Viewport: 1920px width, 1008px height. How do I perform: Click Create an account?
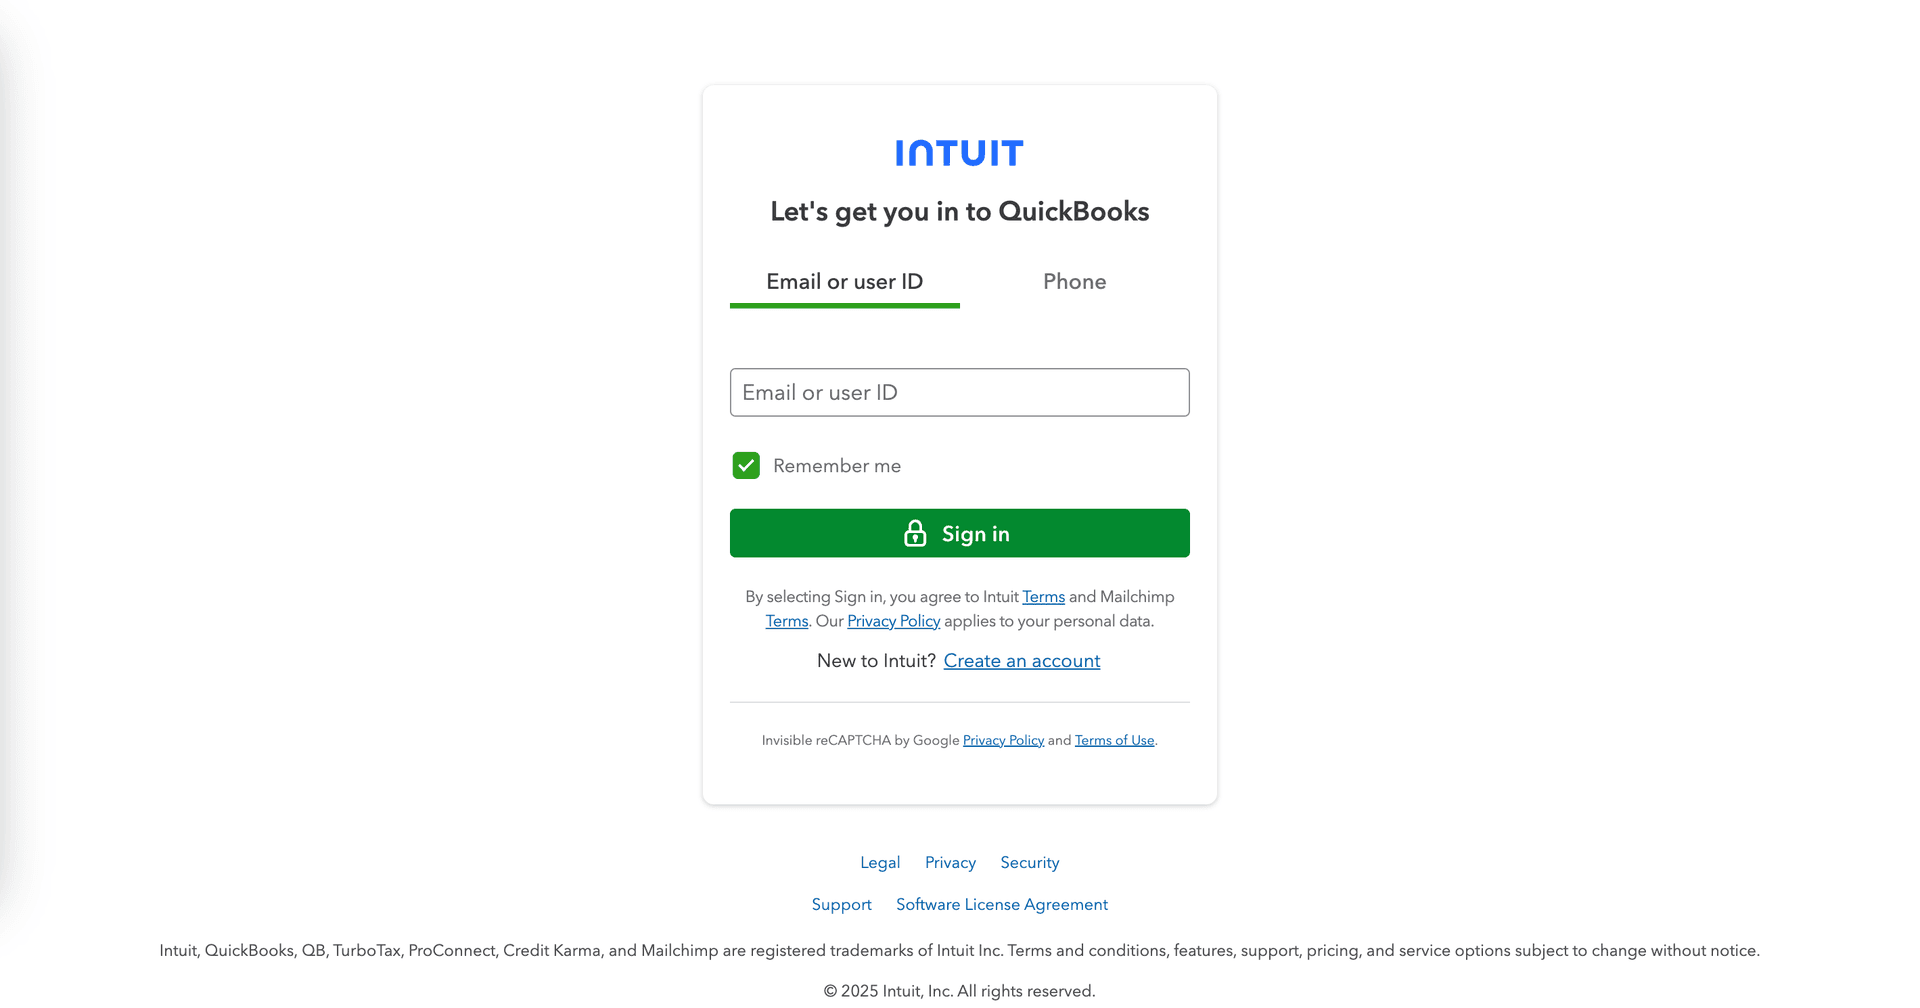pos(1021,660)
